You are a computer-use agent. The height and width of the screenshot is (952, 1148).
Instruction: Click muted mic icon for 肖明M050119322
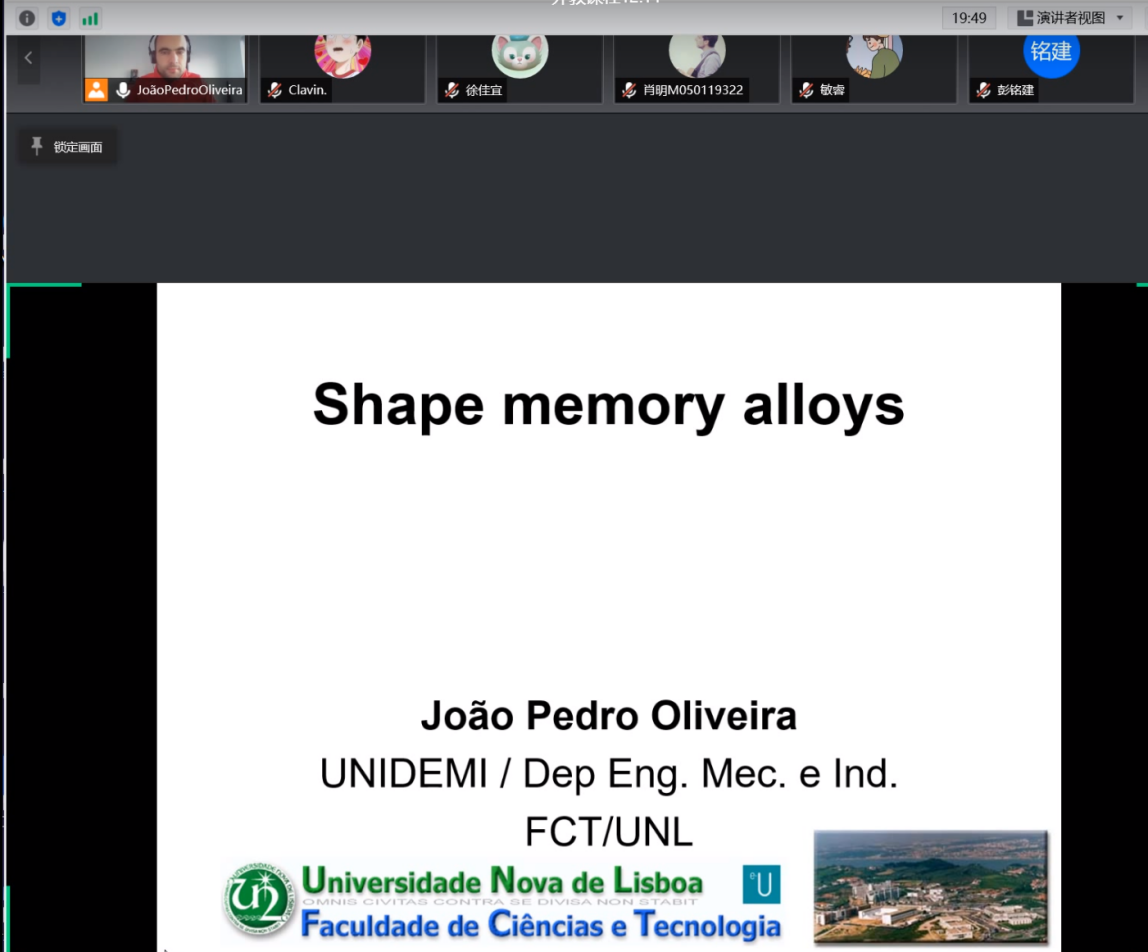(x=629, y=90)
